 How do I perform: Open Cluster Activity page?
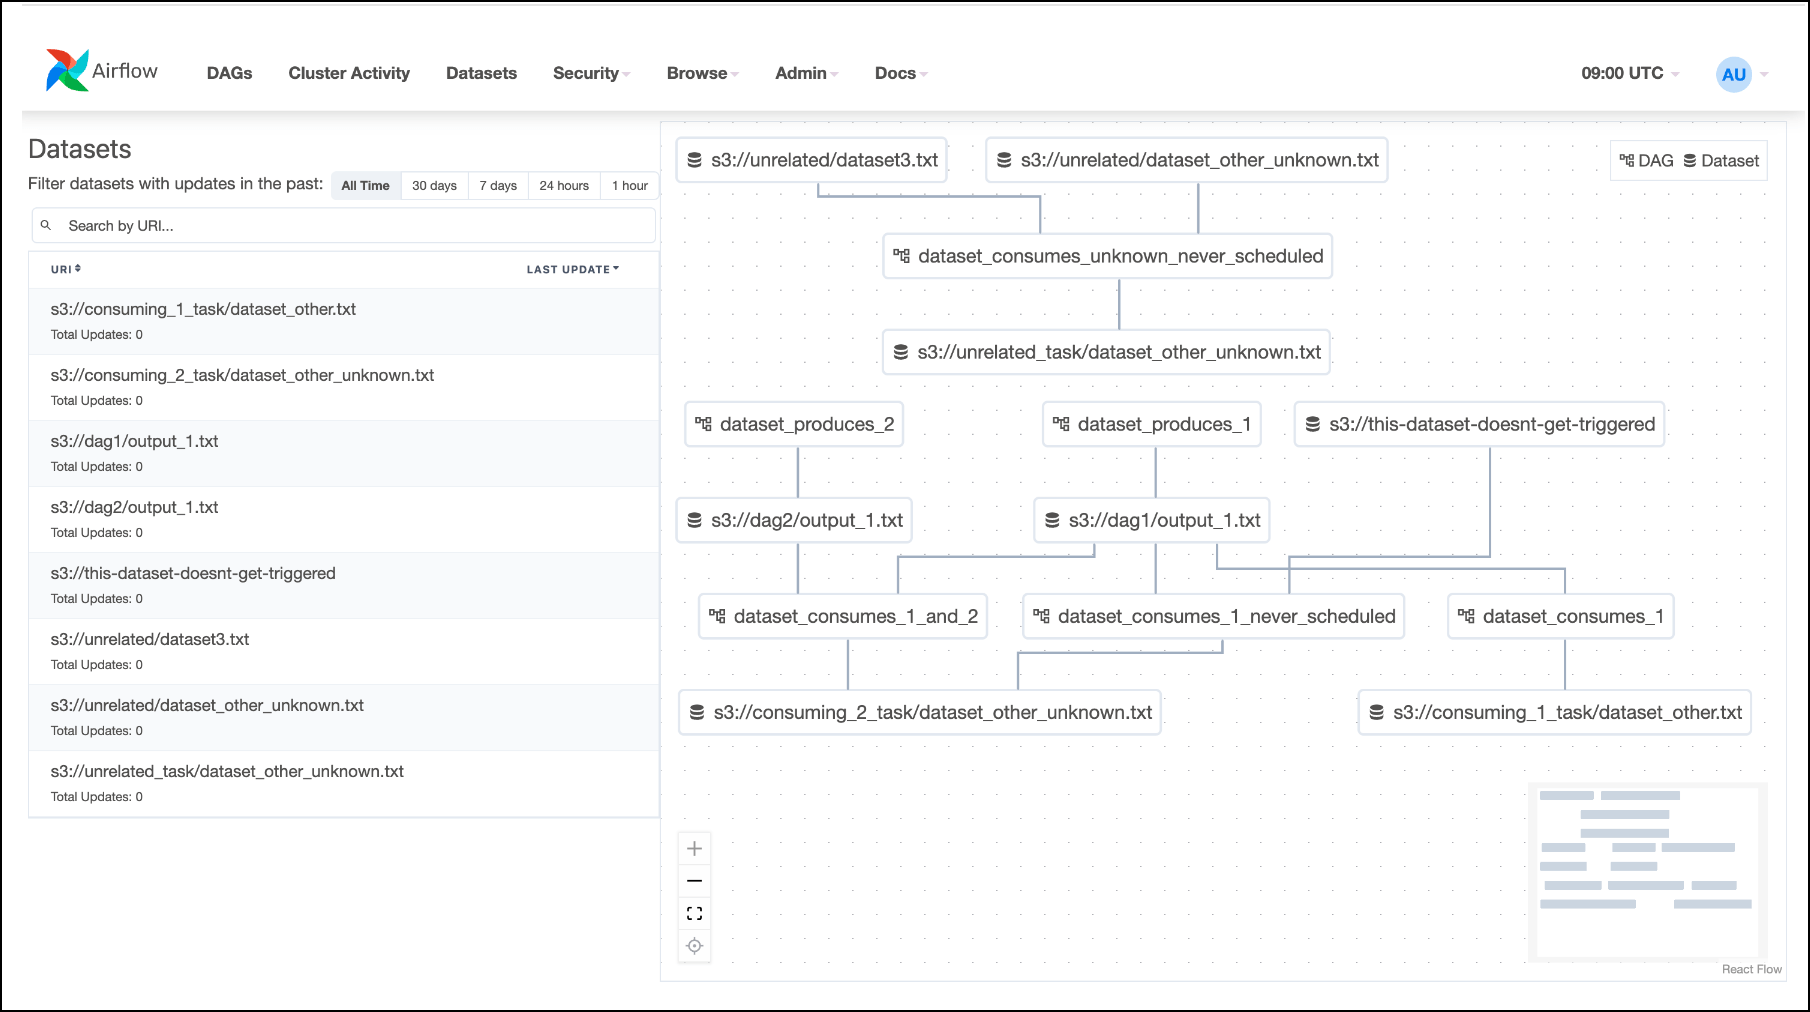(349, 73)
